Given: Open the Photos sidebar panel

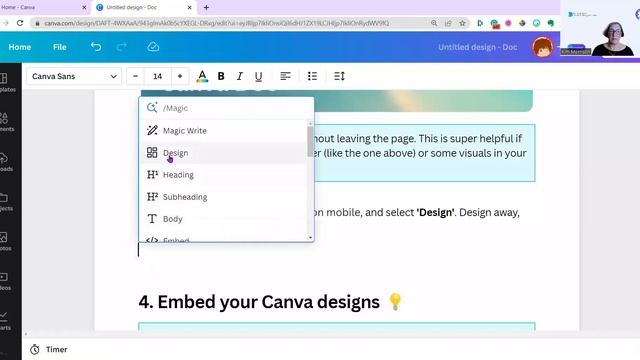Looking at the screenshot, I should (5, 241).
